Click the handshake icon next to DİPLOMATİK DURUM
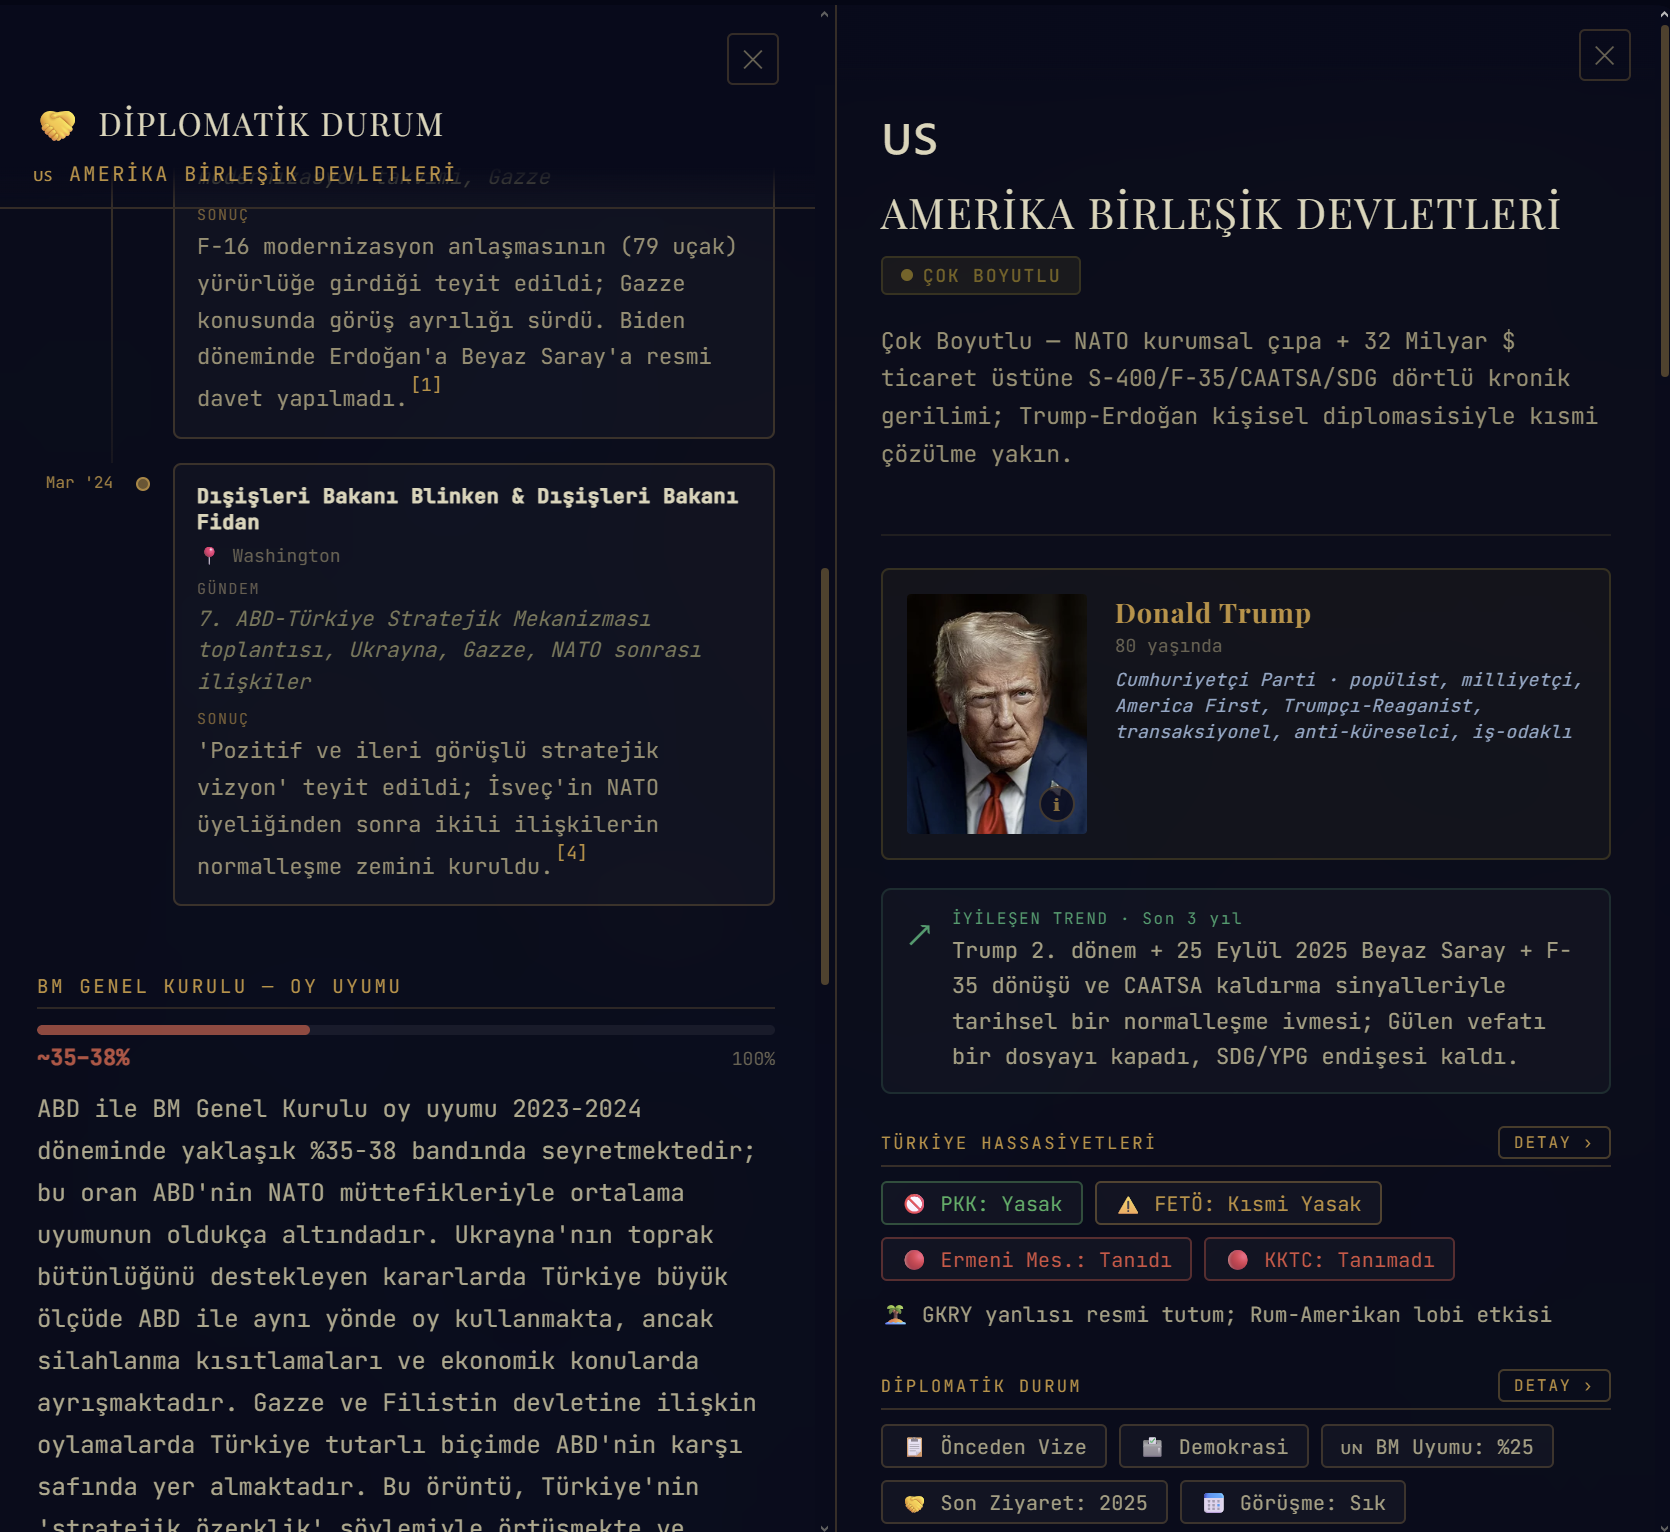Viewport: 1670px width, 1532px height. coord(57,123)
